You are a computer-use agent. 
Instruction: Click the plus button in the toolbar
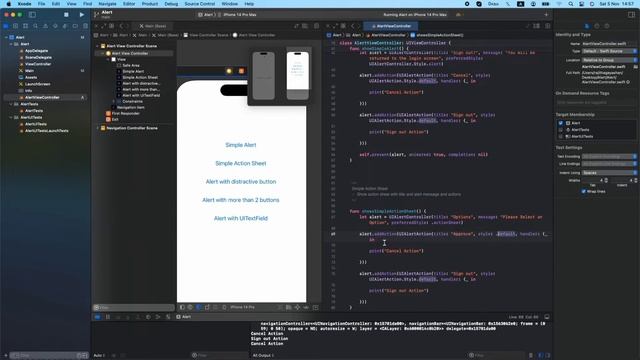pos(546,15)
